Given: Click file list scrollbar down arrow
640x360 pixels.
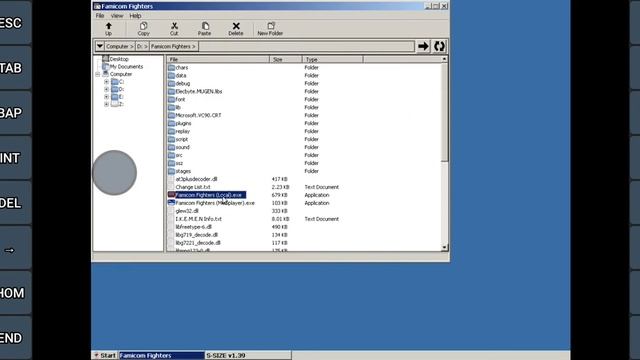Looking at the screenshot, I should coord(444,247).
